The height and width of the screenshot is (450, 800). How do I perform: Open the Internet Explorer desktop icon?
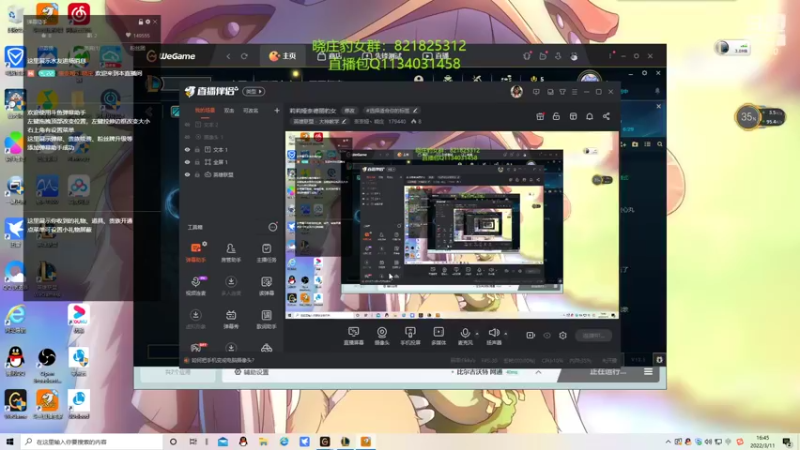[15, 318]
